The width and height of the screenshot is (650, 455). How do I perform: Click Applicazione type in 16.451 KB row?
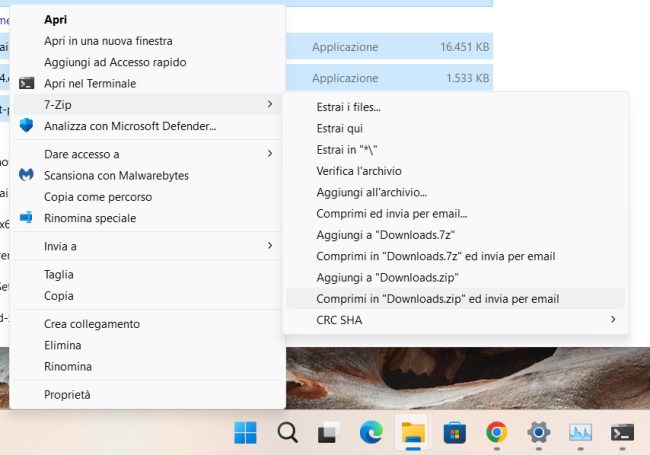coord(345,47)
